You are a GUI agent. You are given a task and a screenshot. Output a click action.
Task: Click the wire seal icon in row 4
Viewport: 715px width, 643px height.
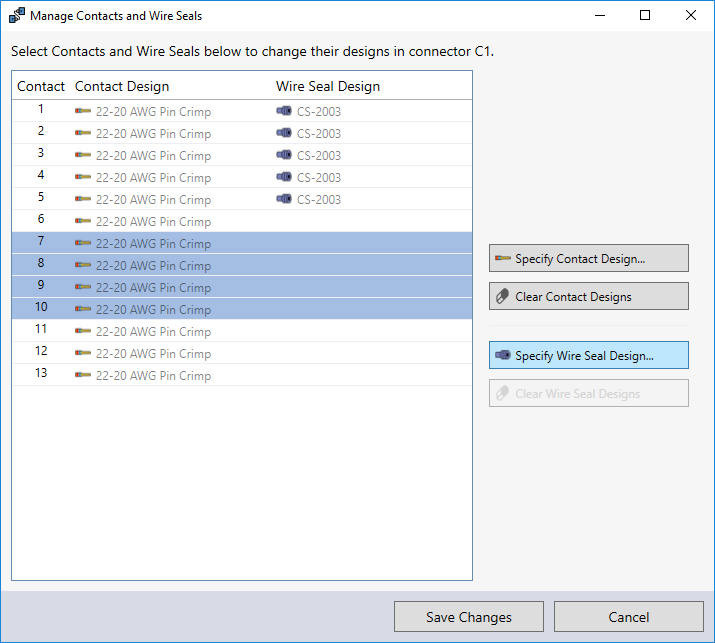284,176
